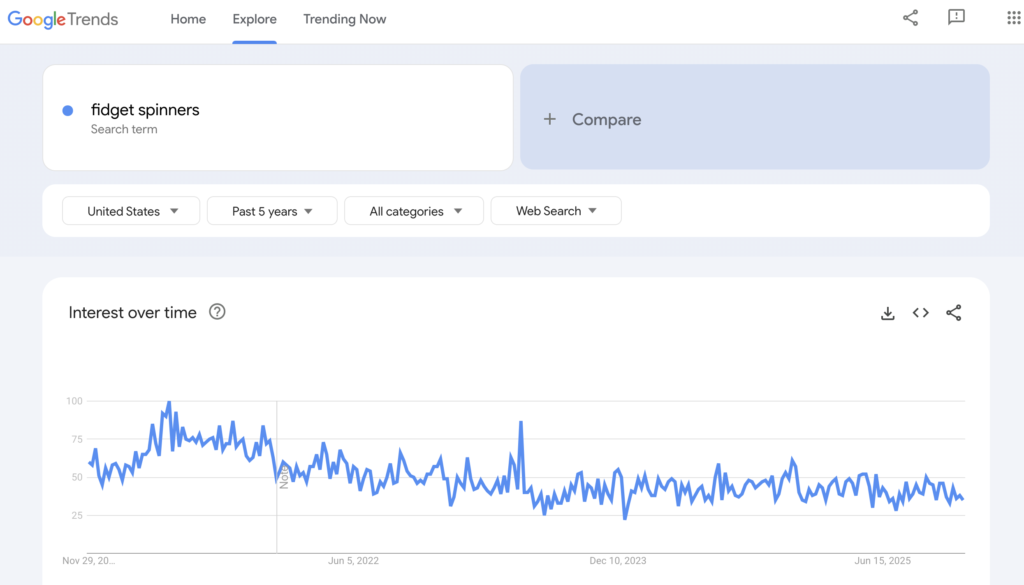1024x585 pixels.
Task: Switch to the Home tab
Action: pos(188,18)
